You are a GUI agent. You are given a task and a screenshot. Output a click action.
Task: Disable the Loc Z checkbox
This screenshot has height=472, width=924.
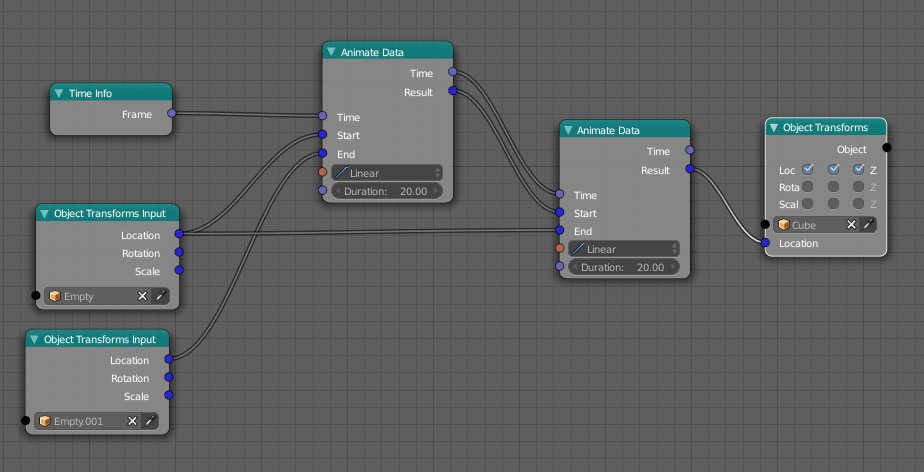click(859, 169)
